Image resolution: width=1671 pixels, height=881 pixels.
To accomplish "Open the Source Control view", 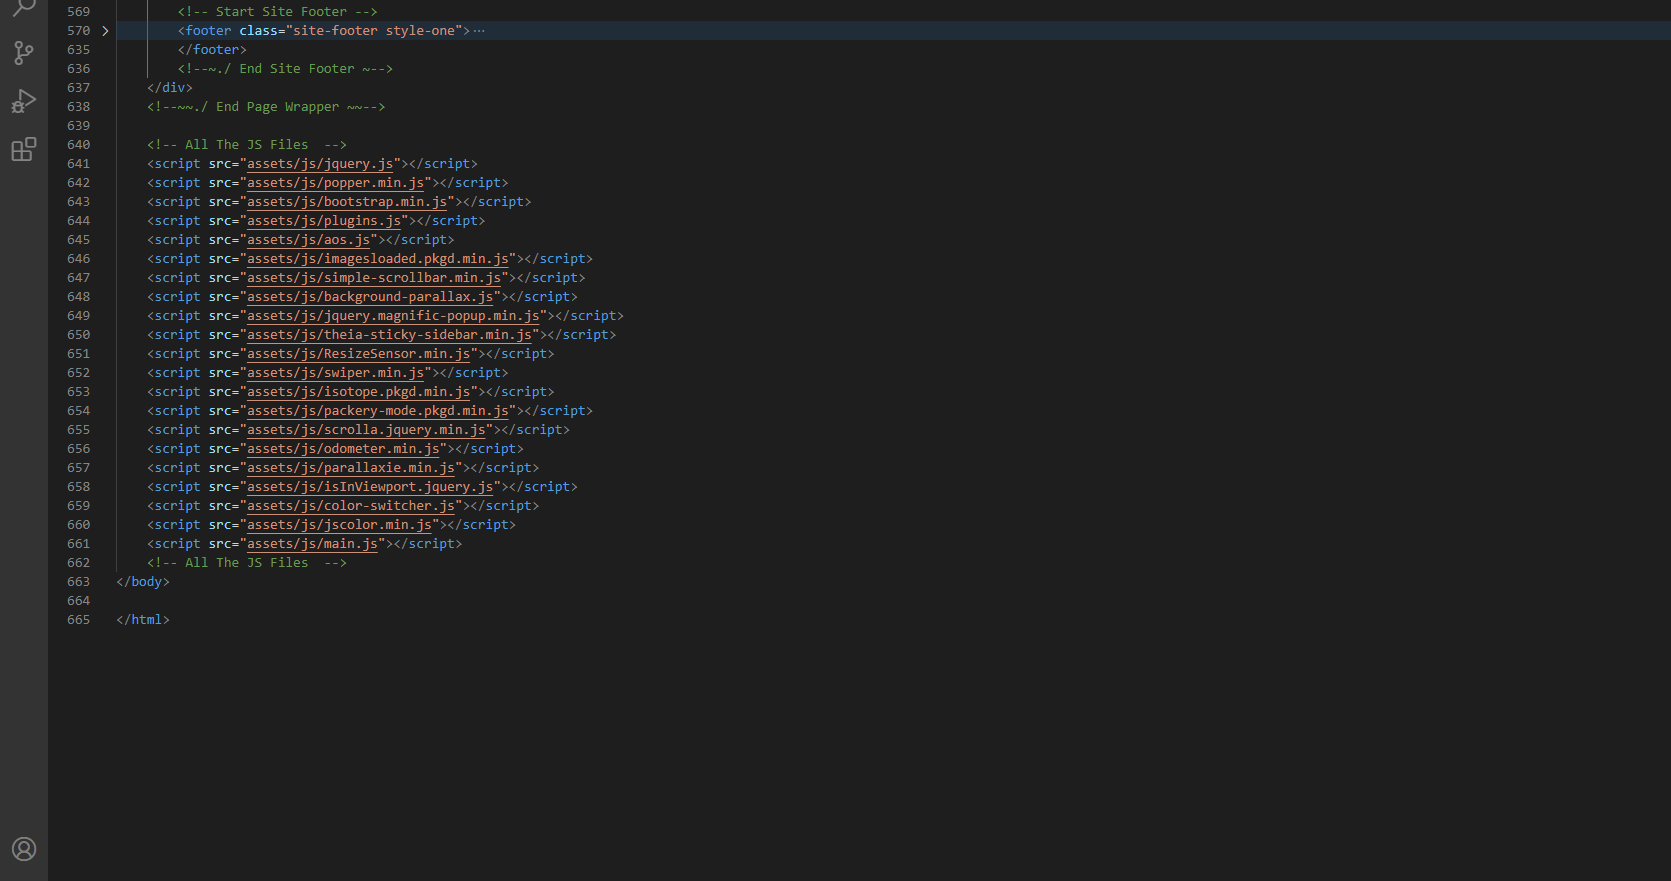I will pos(24,53).
